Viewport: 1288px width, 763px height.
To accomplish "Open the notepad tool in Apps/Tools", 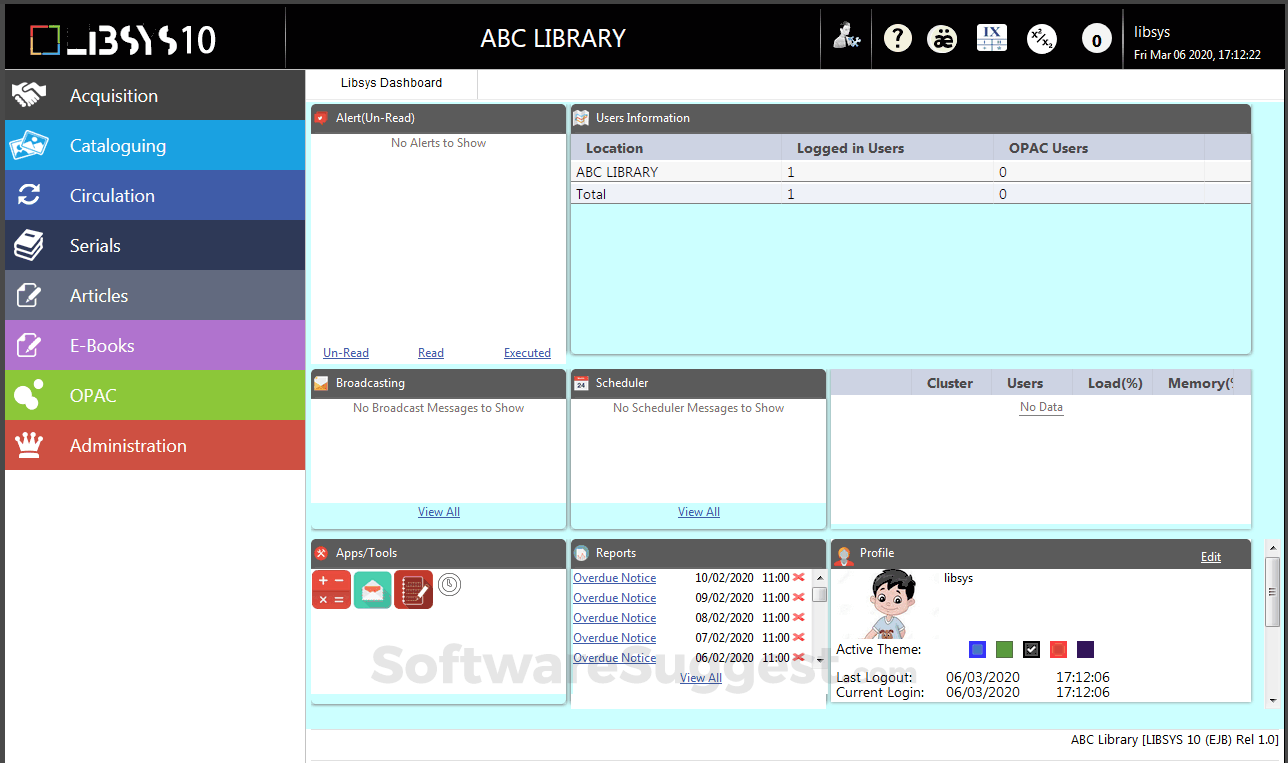I will click(x=413, y=590).
